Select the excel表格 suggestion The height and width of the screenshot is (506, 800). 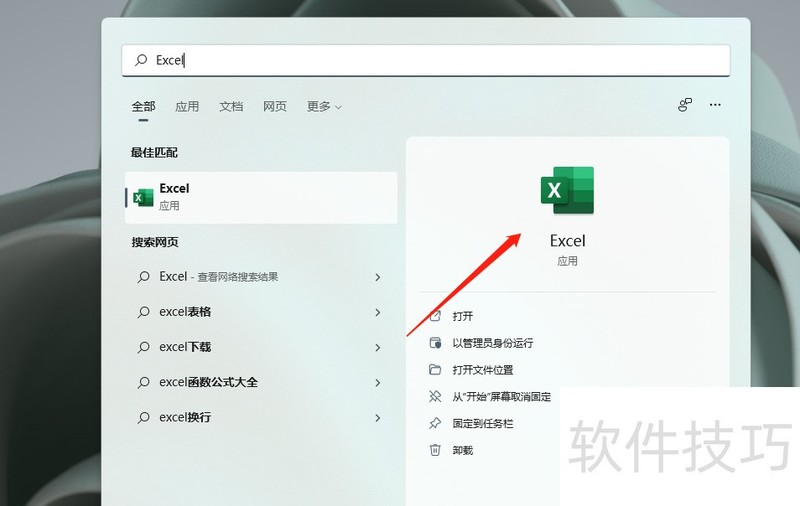(x=261, y=312)
